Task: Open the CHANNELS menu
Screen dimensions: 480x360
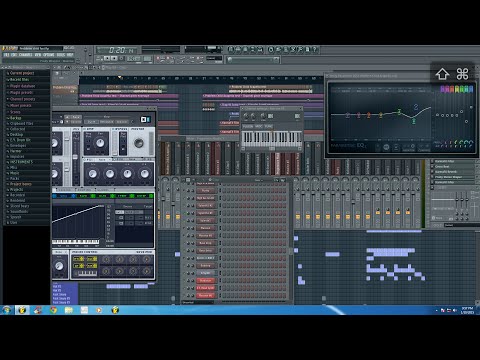Action: point(25,55)
